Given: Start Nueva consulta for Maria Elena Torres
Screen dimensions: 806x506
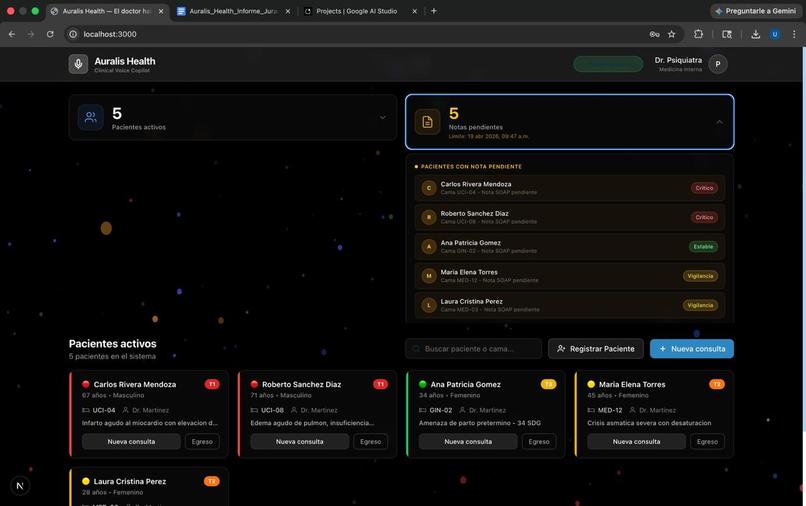Looking at the screenshot, I should (x=636, y=441).
